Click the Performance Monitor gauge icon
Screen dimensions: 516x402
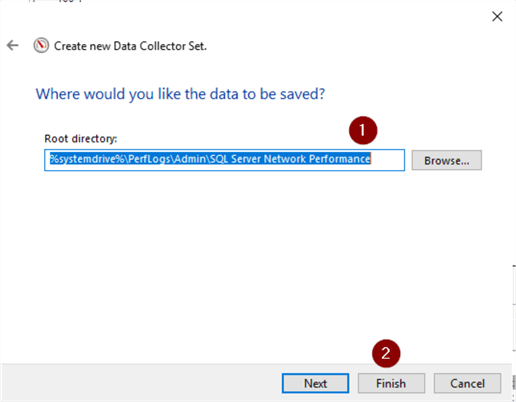(x=41, y=45)
